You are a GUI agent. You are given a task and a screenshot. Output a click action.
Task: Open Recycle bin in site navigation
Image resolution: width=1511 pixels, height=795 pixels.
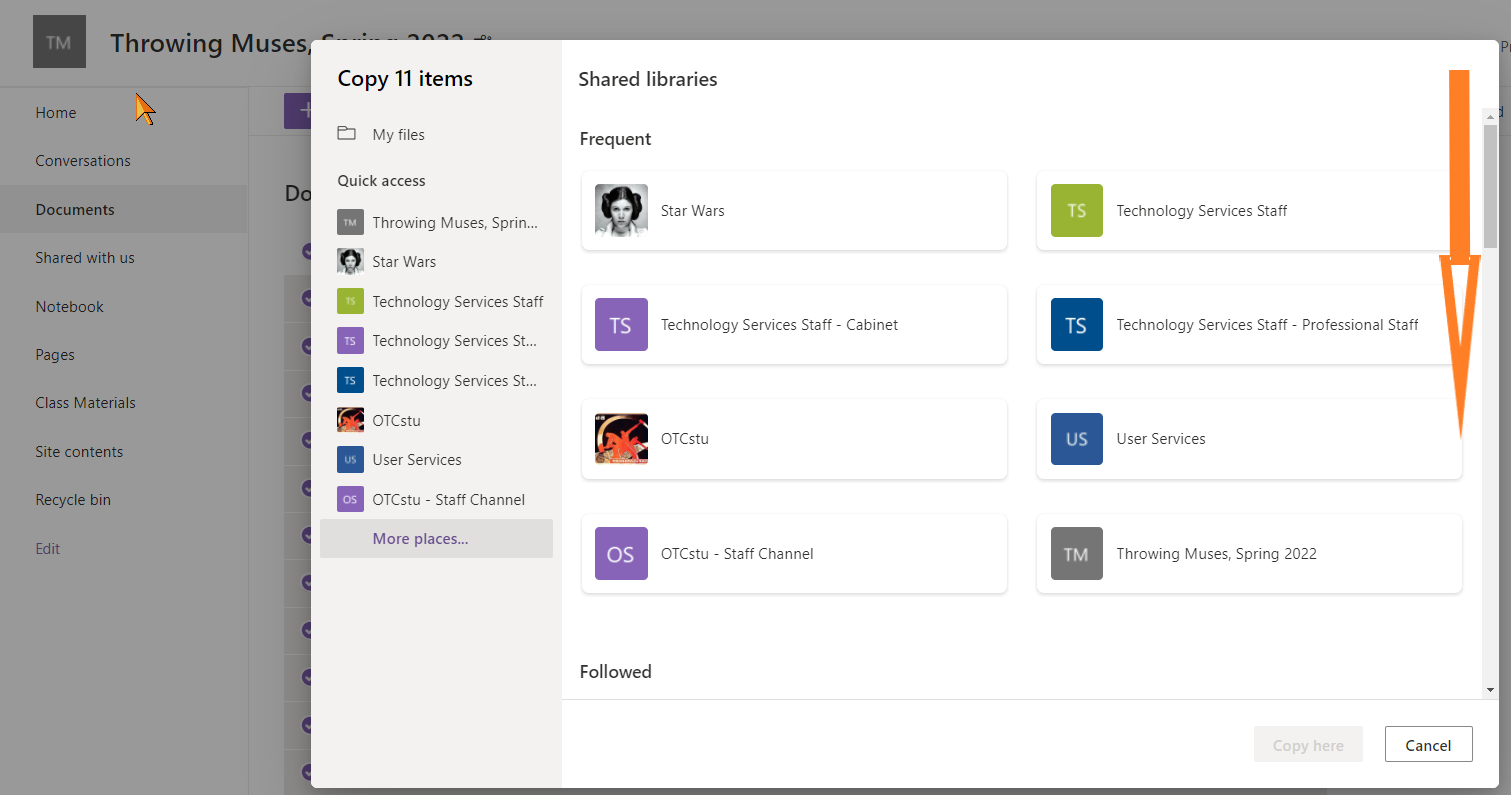click(73, 500)
